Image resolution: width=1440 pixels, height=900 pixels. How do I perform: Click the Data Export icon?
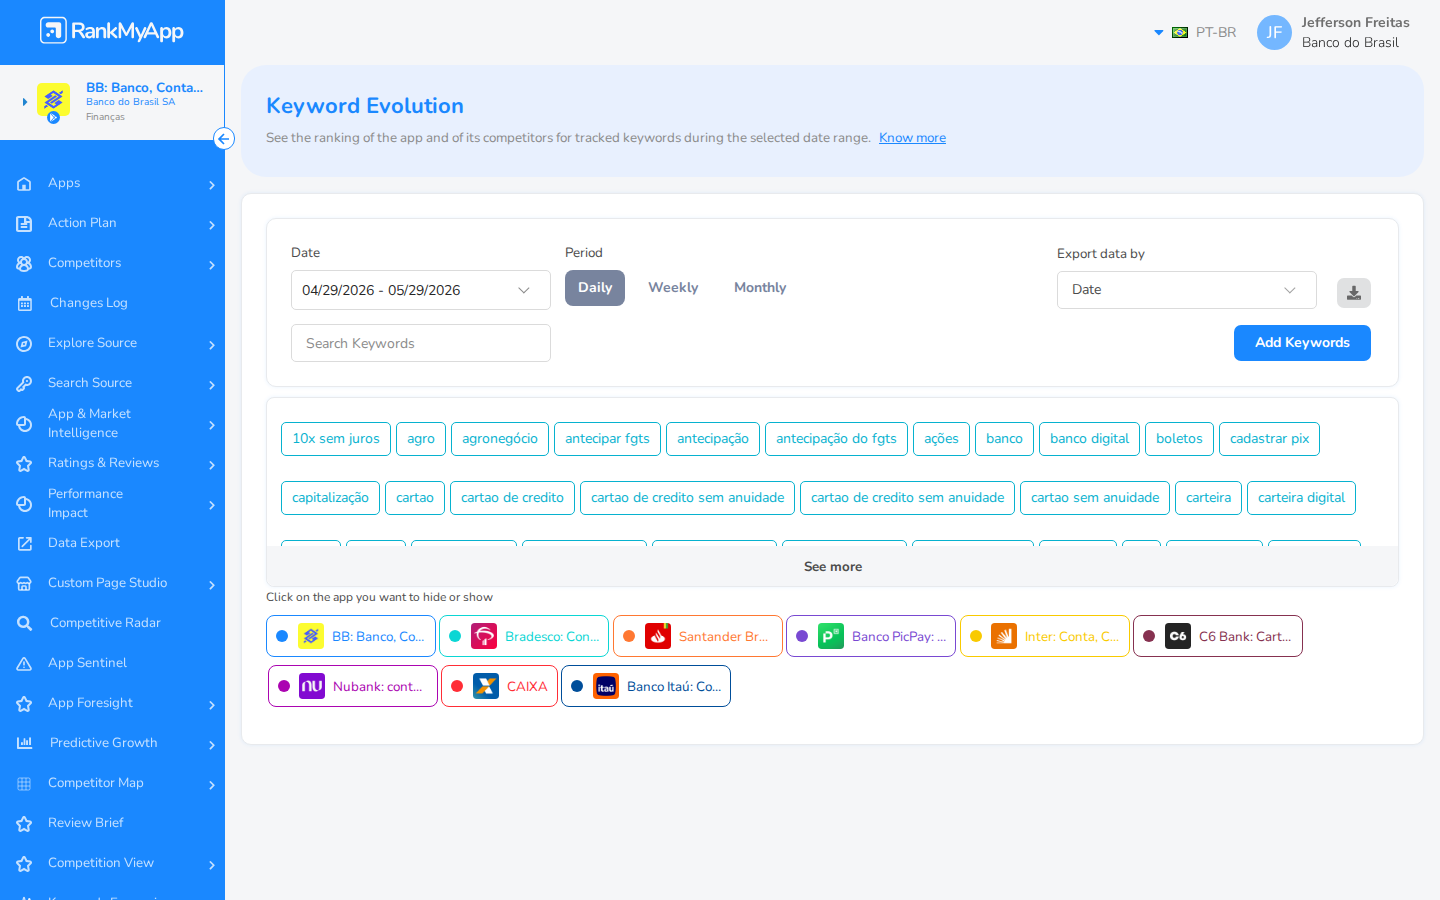click(x=25, y=544)
